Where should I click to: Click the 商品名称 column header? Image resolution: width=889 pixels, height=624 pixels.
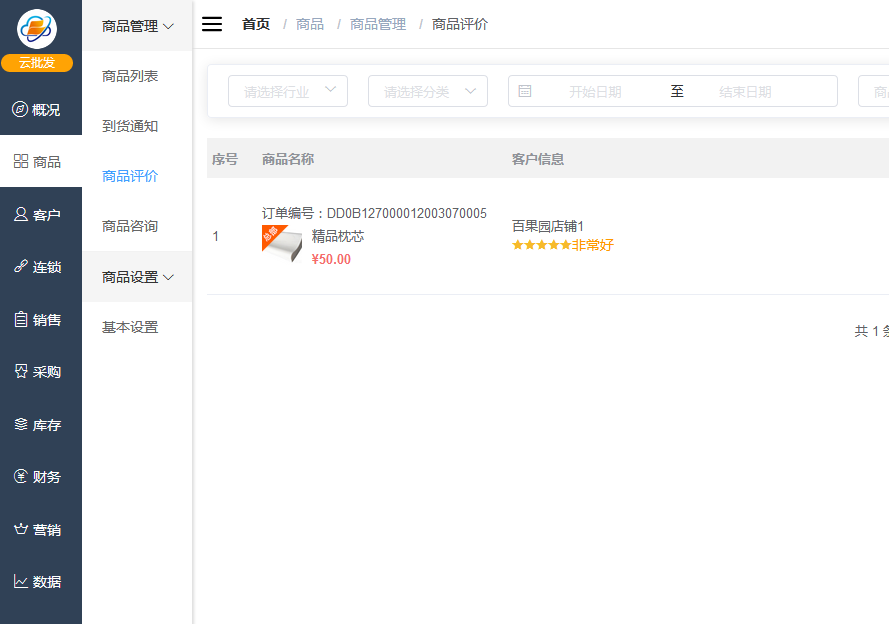pyautogui.click(x=287, y=159)
